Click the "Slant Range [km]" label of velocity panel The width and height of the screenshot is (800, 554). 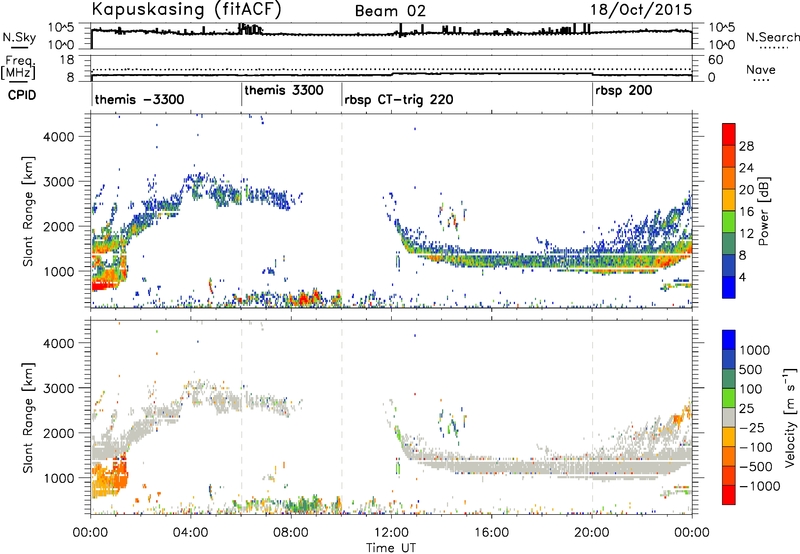click(x=28, y=418)
